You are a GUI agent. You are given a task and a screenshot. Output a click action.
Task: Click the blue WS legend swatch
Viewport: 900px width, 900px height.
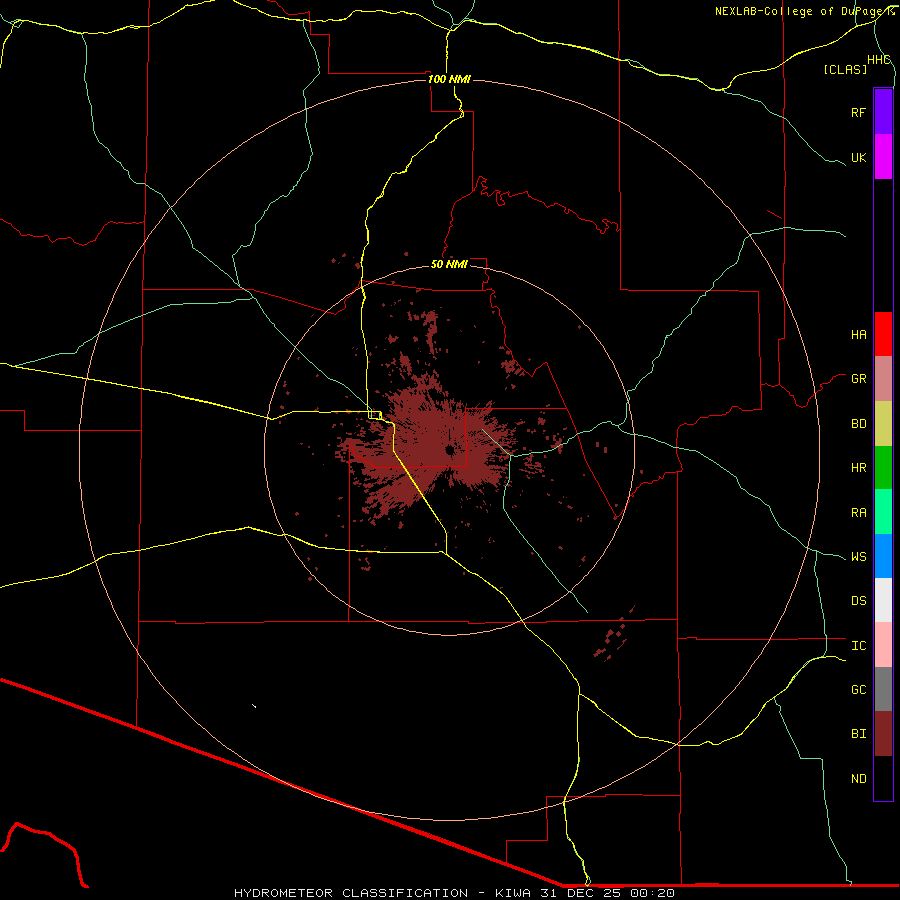pos(883,556)
